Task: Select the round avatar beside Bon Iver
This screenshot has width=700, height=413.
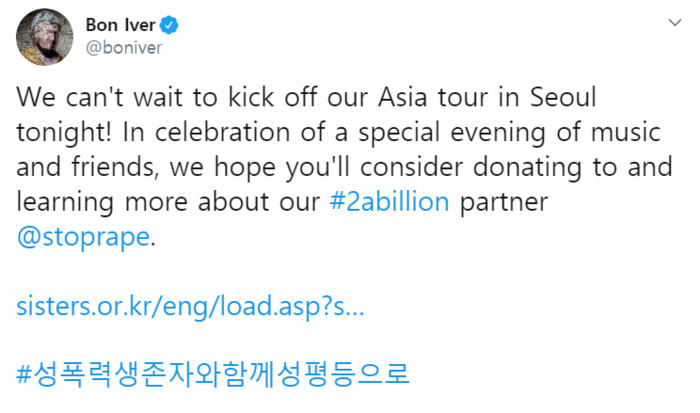Action: tap(45, 37)
